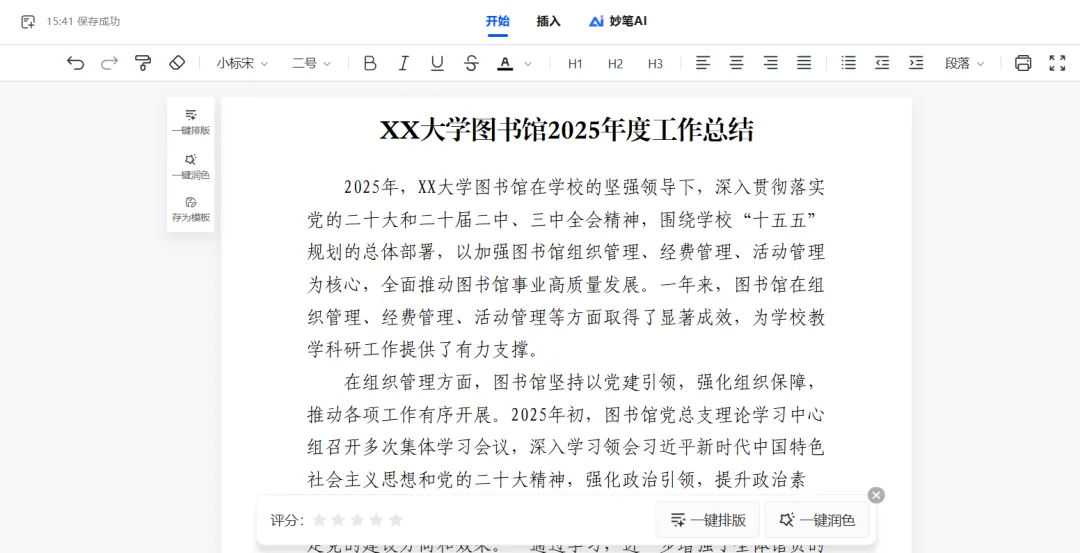Rate three stars in the 评分 bar
This screenshot has width=1080, height=553.
357,520
